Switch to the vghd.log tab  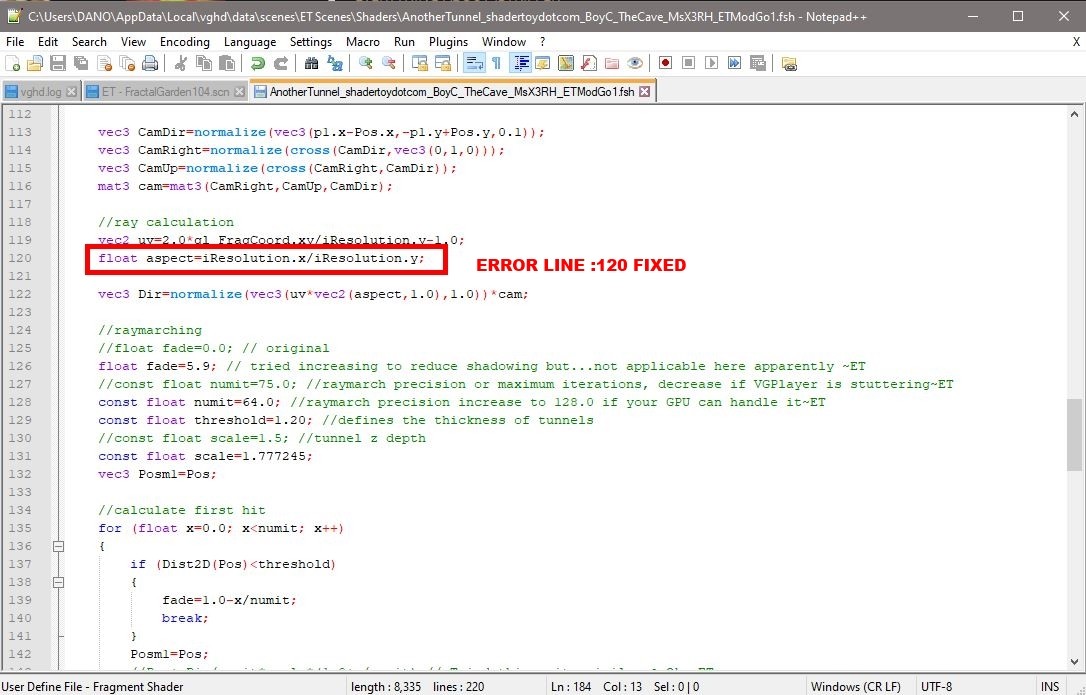tap(40, 91)
